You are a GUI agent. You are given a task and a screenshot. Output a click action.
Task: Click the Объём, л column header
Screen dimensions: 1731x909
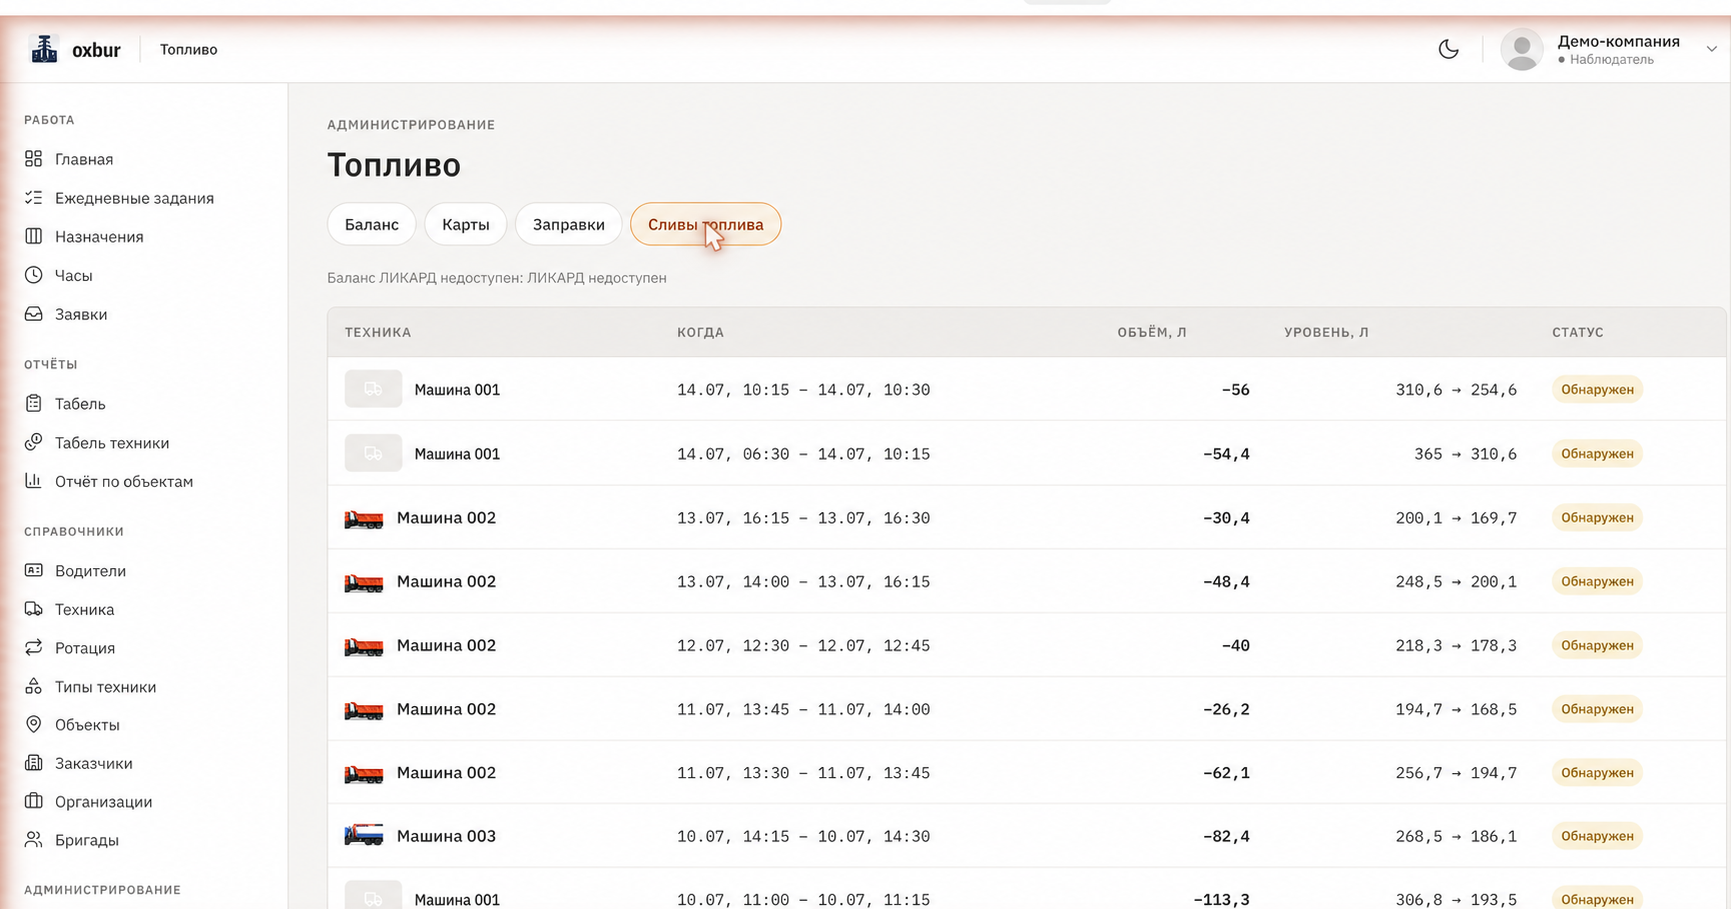point(1152,332)
